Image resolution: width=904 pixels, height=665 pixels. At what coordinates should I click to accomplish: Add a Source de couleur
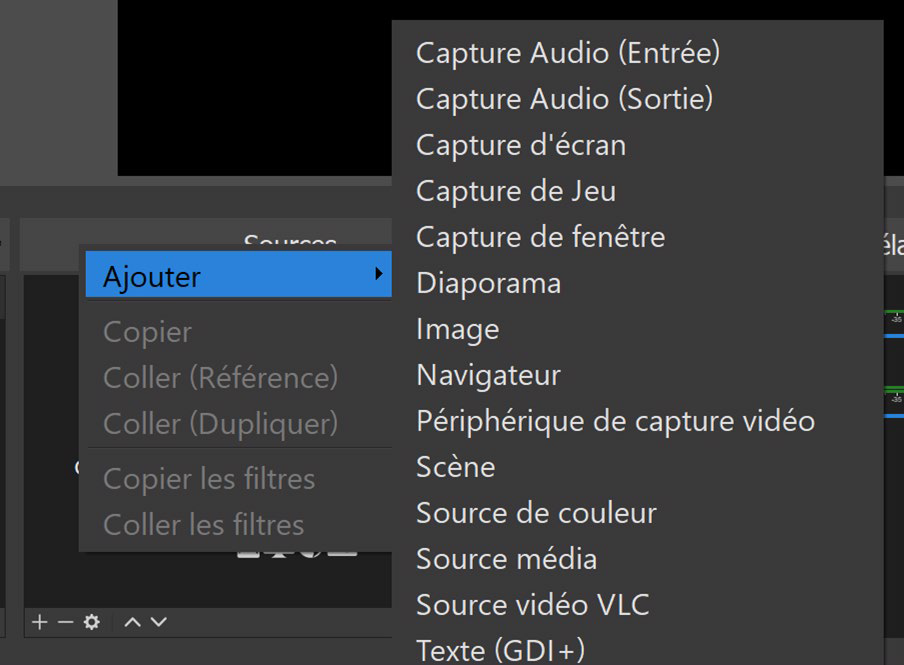pos(536,513)
